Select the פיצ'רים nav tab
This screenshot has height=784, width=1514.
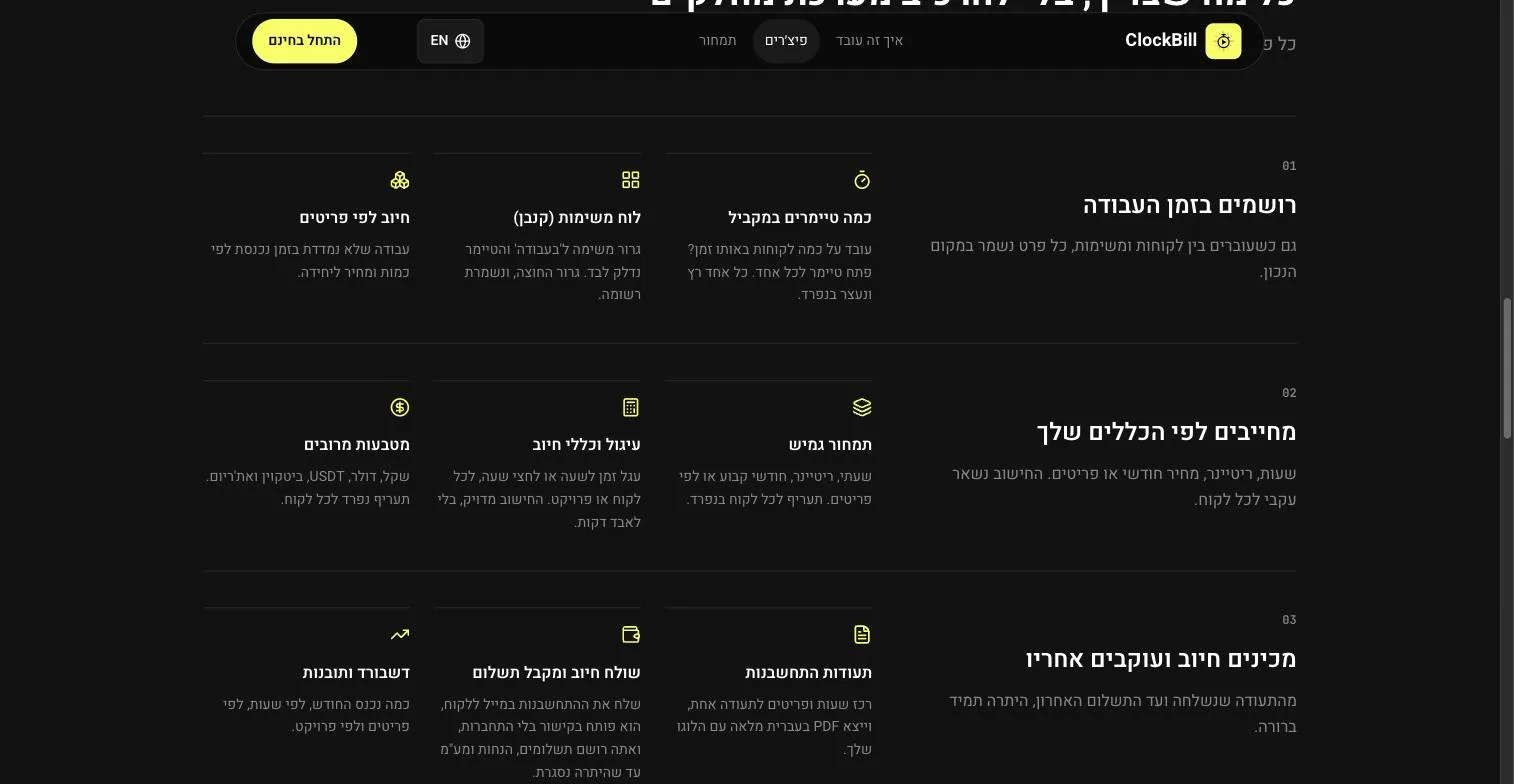(786, 41)
